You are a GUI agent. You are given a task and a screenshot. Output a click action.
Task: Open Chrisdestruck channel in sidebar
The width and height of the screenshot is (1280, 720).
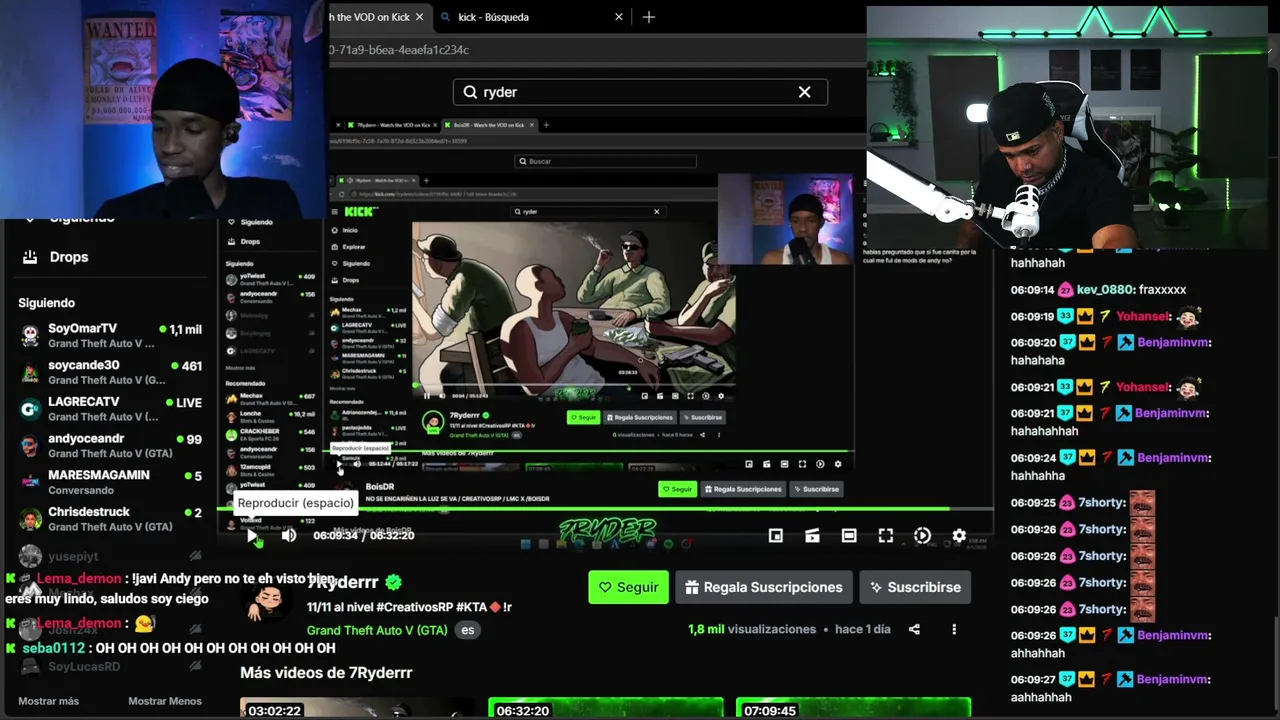(x=109, y=519)
